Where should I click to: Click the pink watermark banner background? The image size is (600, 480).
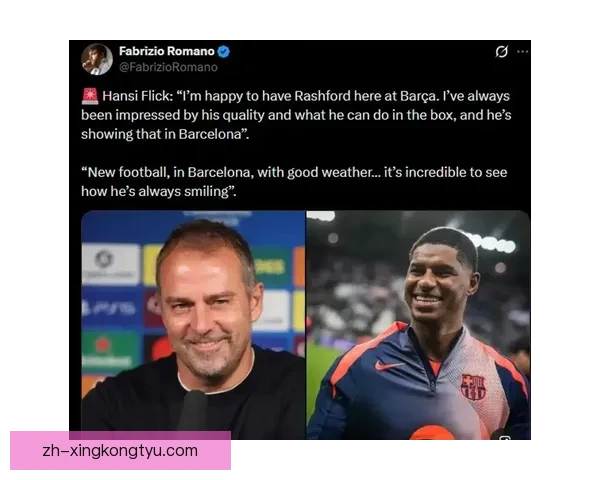tap(120, 451)
